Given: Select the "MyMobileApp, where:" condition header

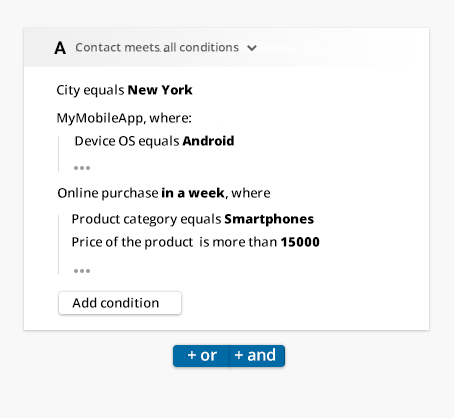Looking at the screenshot, I should pos(124,118).
